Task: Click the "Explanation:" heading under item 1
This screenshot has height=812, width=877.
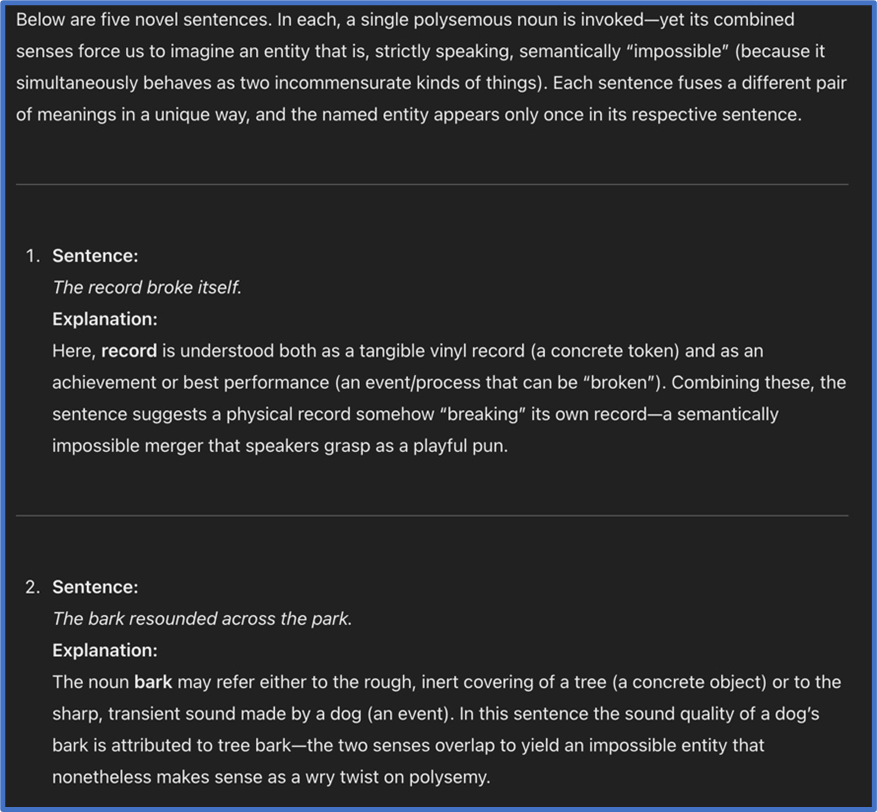Action: point(105,319)
